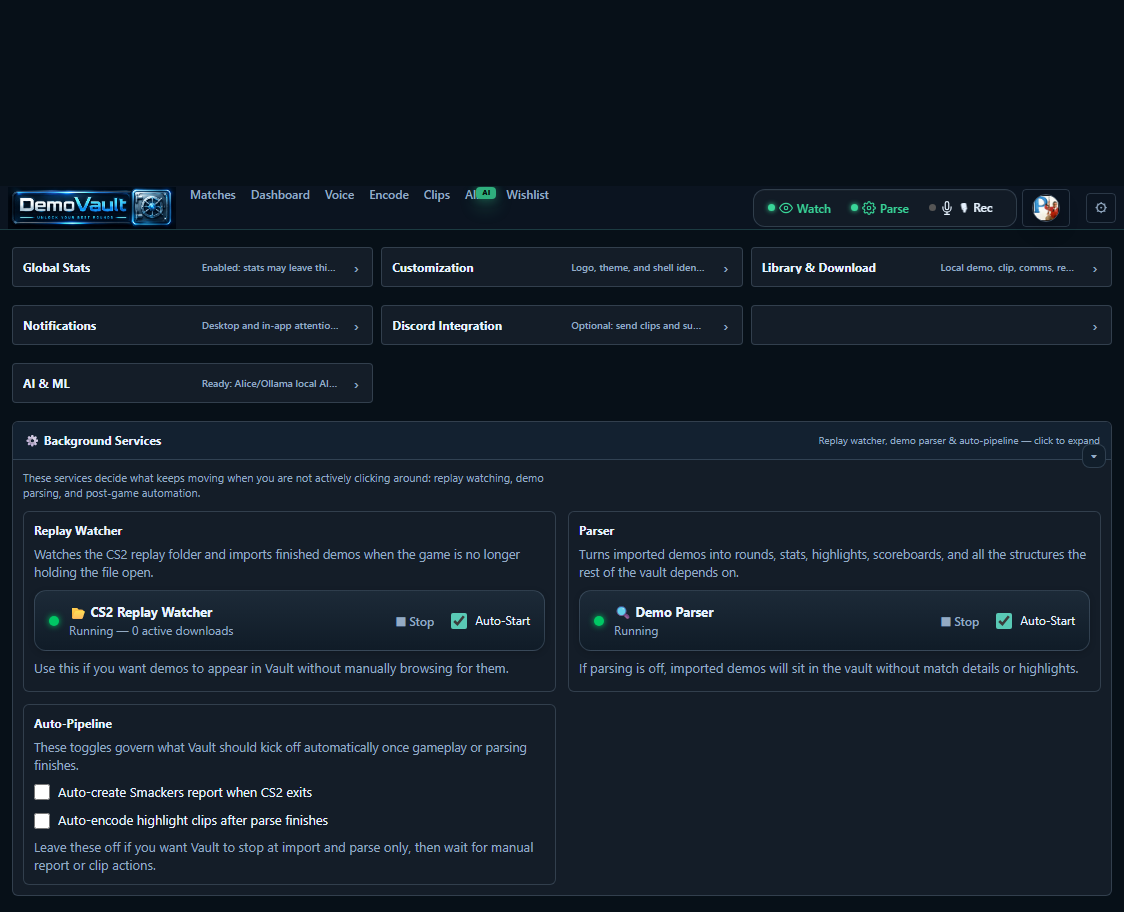Expand the Global Stats section

[x=192, y=267]
